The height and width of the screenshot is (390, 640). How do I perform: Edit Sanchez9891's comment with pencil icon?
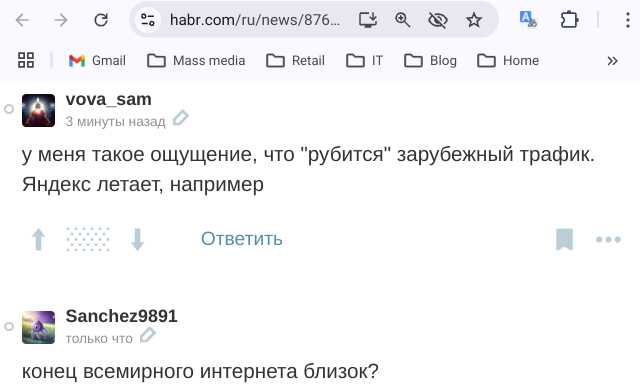148,335
